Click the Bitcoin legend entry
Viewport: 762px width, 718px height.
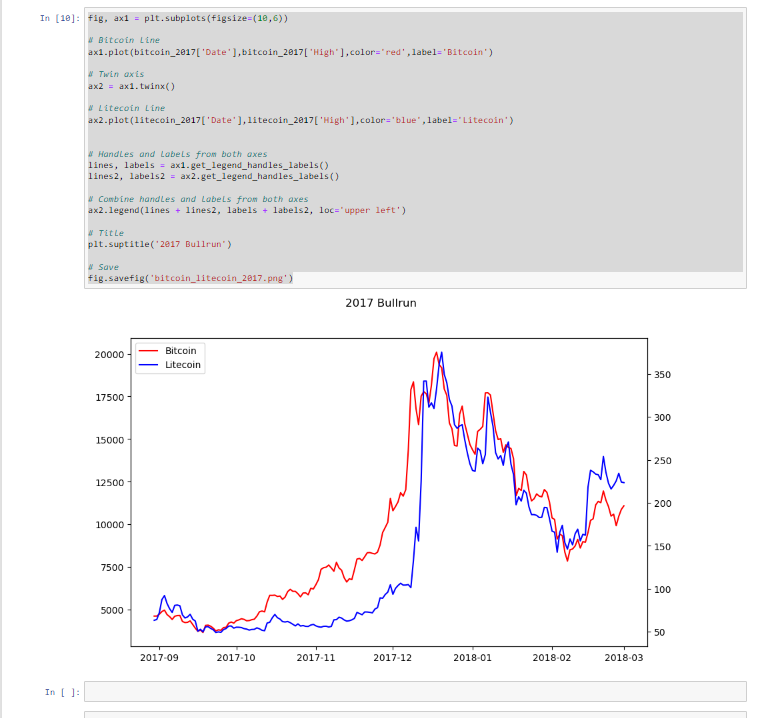coord(181,350)
